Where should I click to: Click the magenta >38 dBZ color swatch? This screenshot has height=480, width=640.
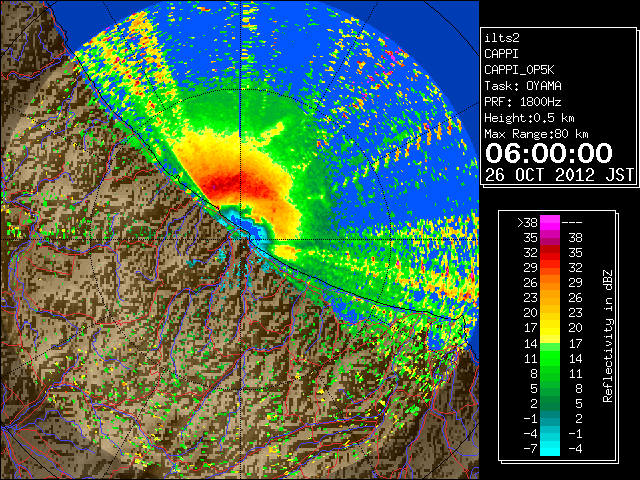550,222
